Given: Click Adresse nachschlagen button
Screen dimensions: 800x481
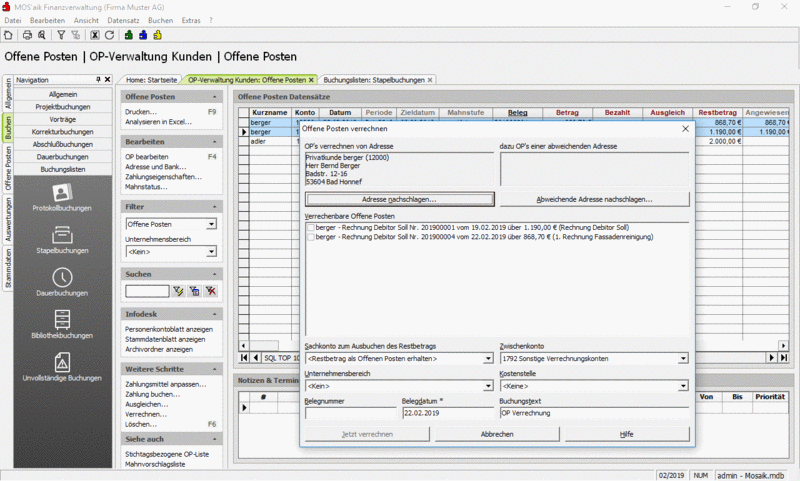Looking at the screenshot, I should pos(399,199).
